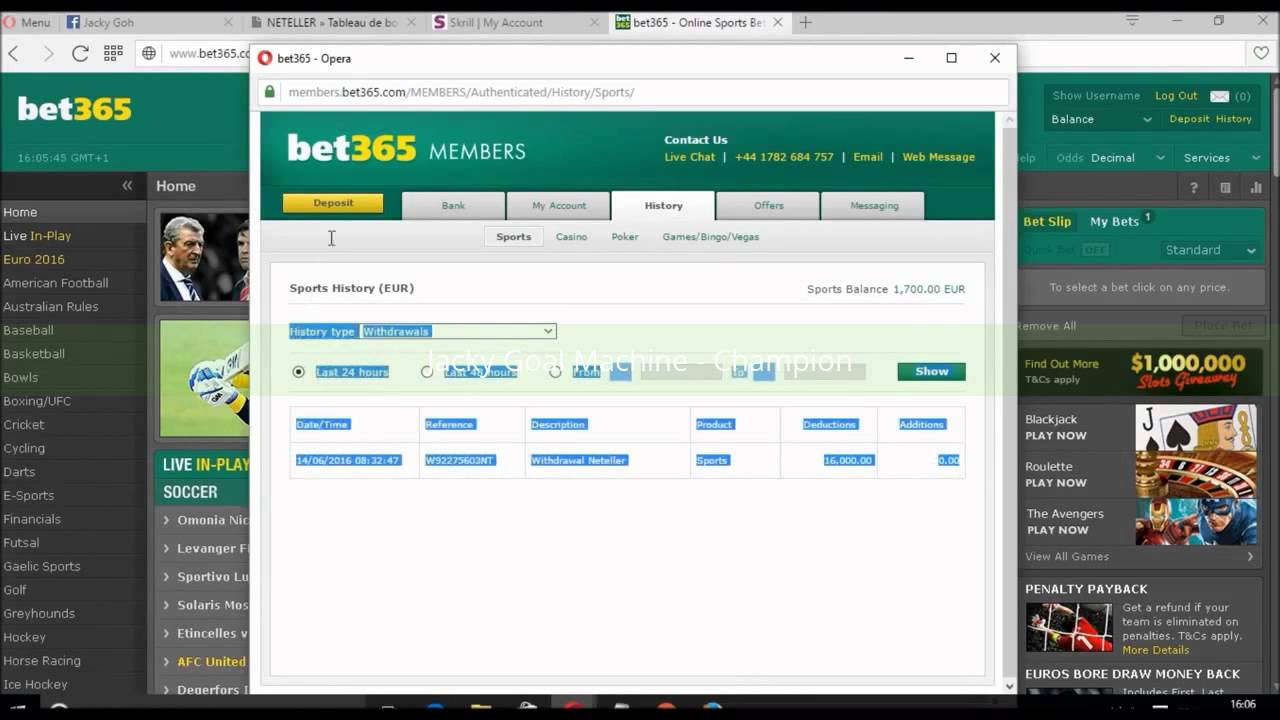This screenshot has width=1280, height=720.
Task: Click the yellow Deposit button
Action: 333,203
